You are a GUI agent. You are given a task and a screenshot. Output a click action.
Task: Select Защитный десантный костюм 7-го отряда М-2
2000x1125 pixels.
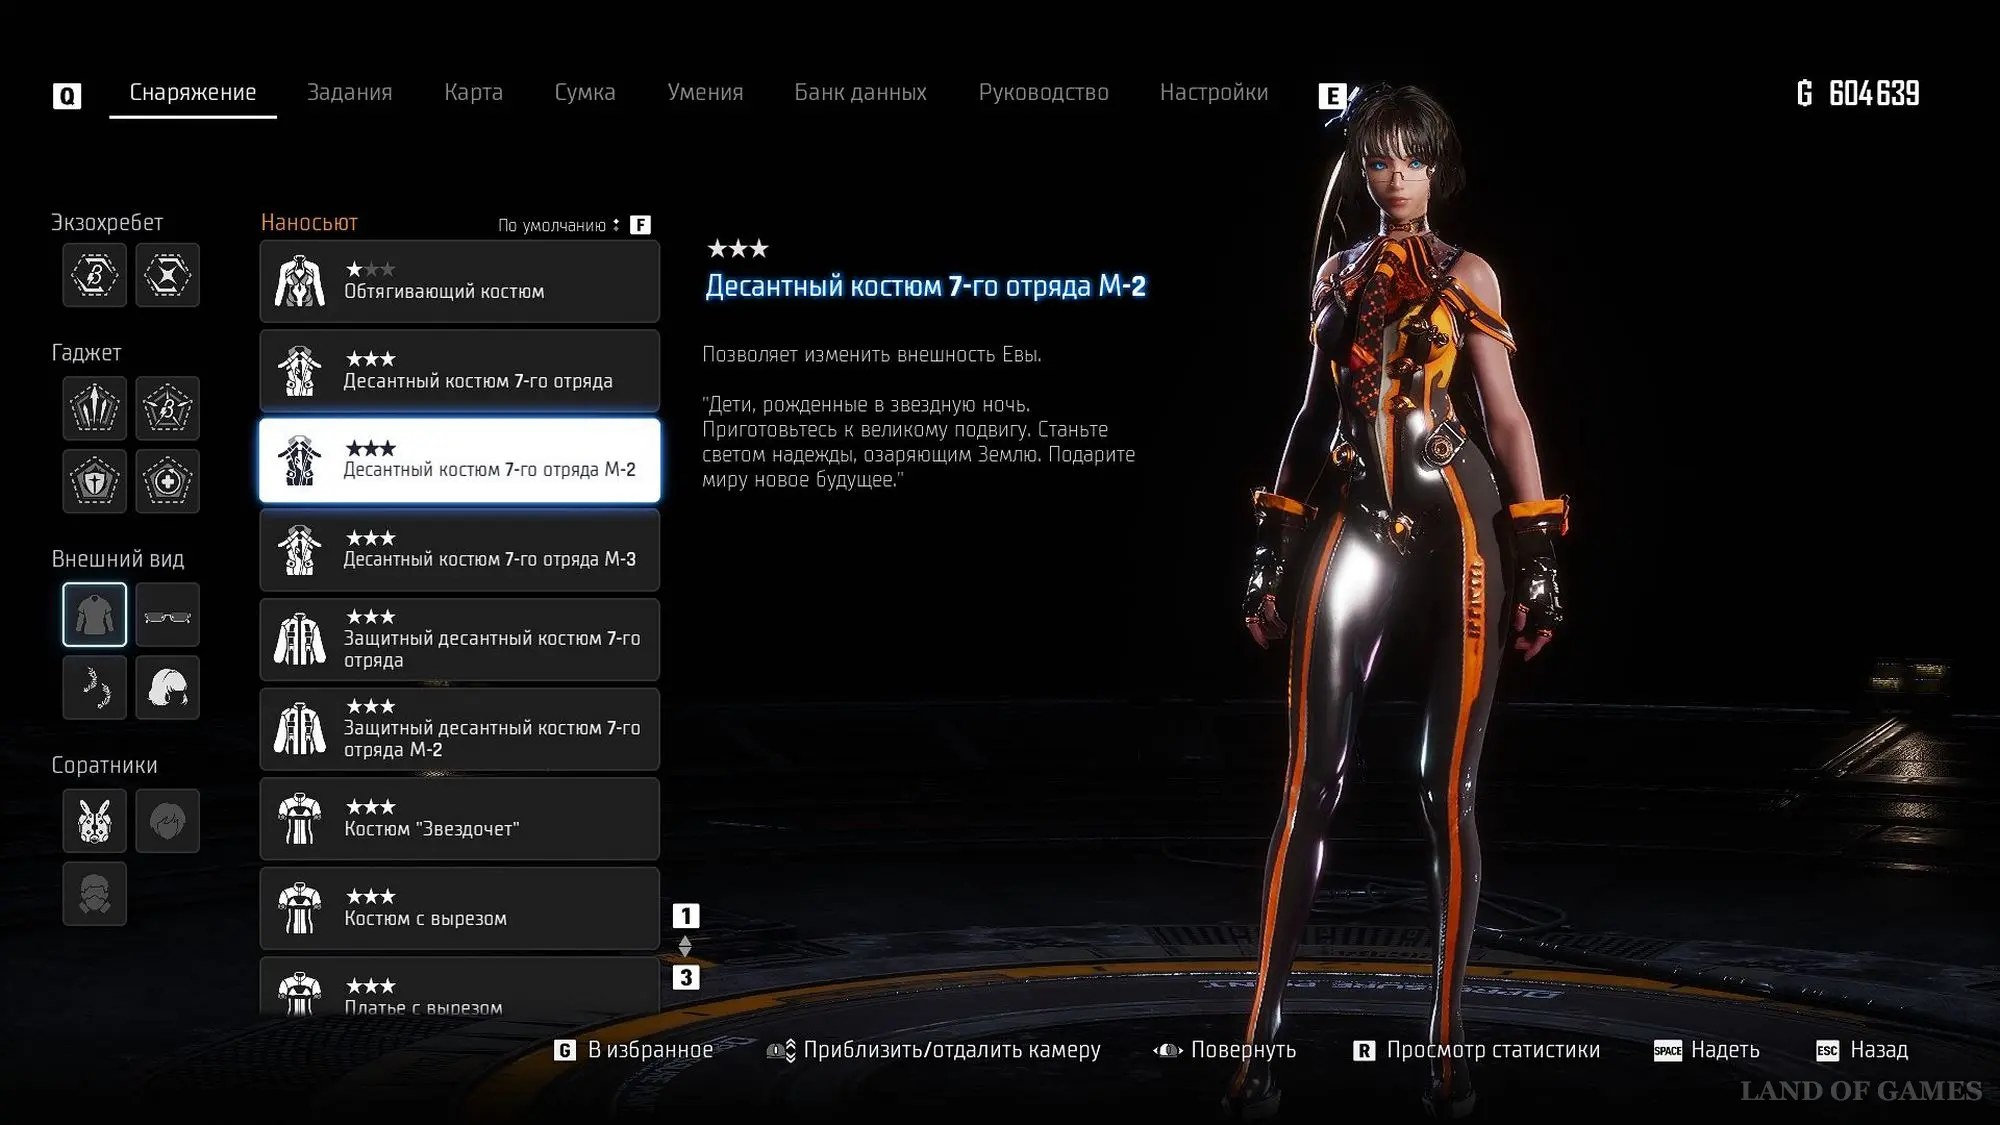click(459, 729)
